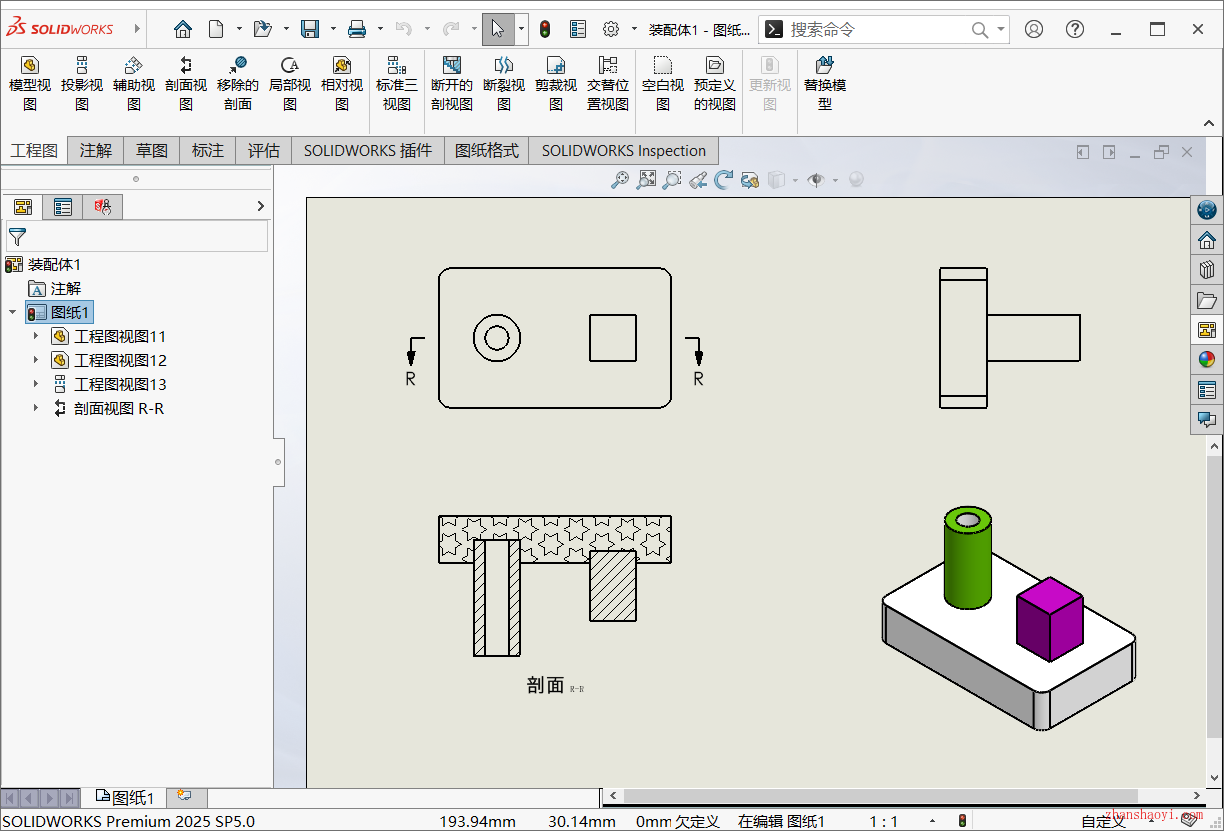
Task: Expand 剖面视图 R-R tree node
Action: [x=36, y=408]
